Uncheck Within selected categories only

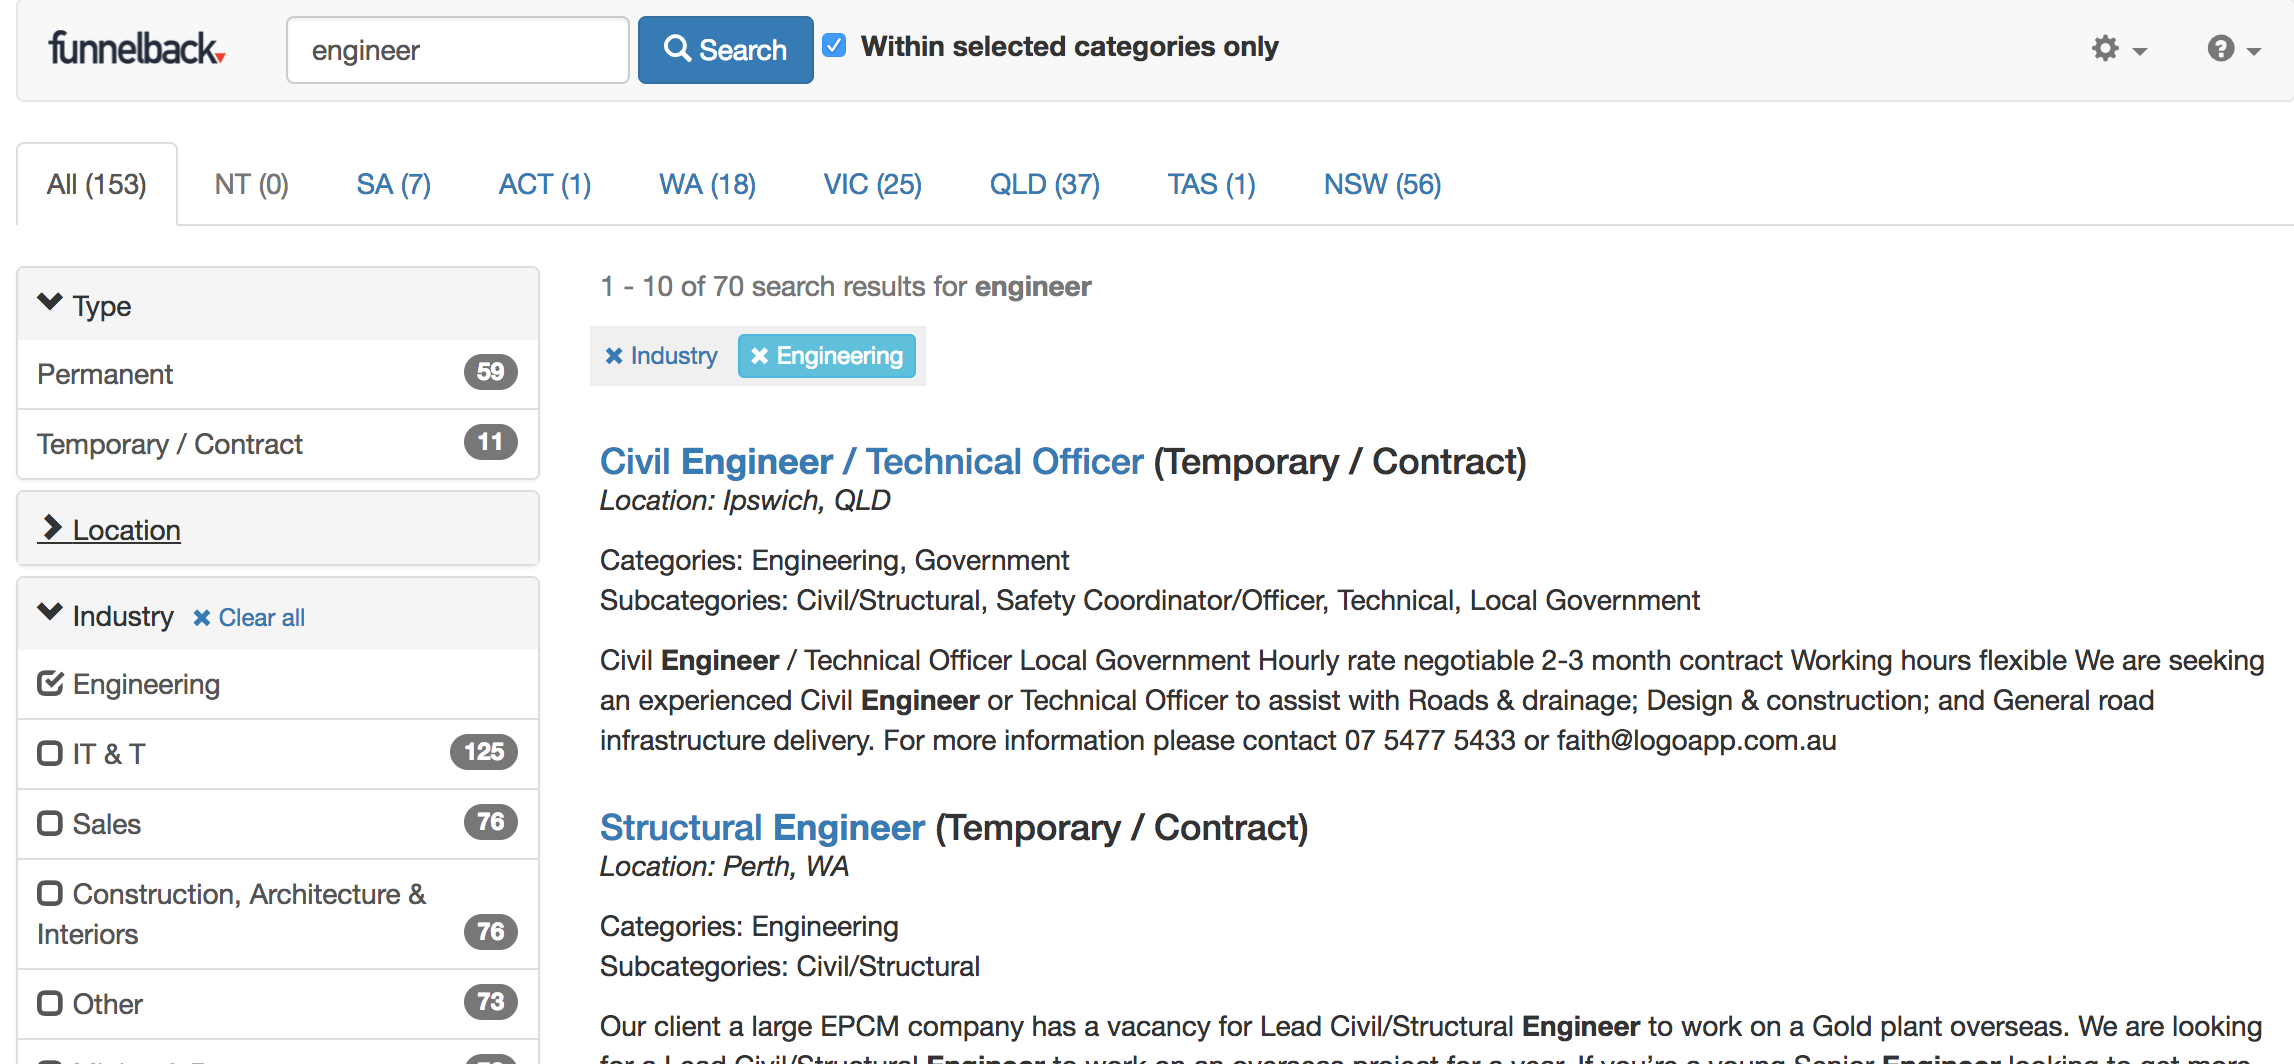[834, 46]
